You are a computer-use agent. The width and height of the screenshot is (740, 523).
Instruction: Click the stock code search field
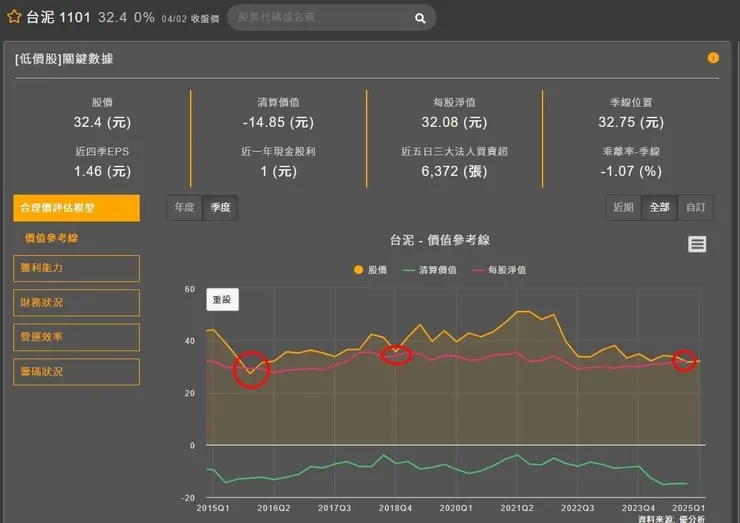click(x=331, y=17)
